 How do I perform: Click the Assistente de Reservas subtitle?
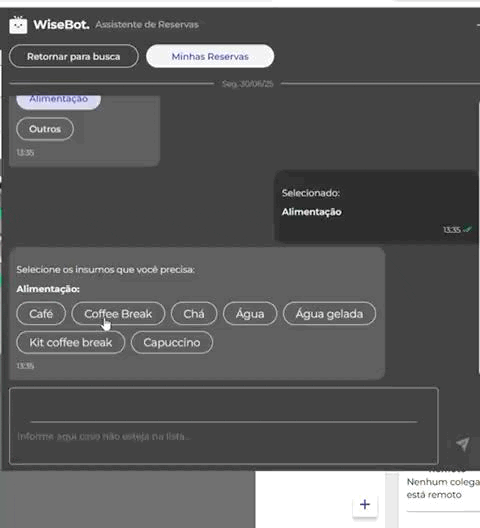pos(147,25)
